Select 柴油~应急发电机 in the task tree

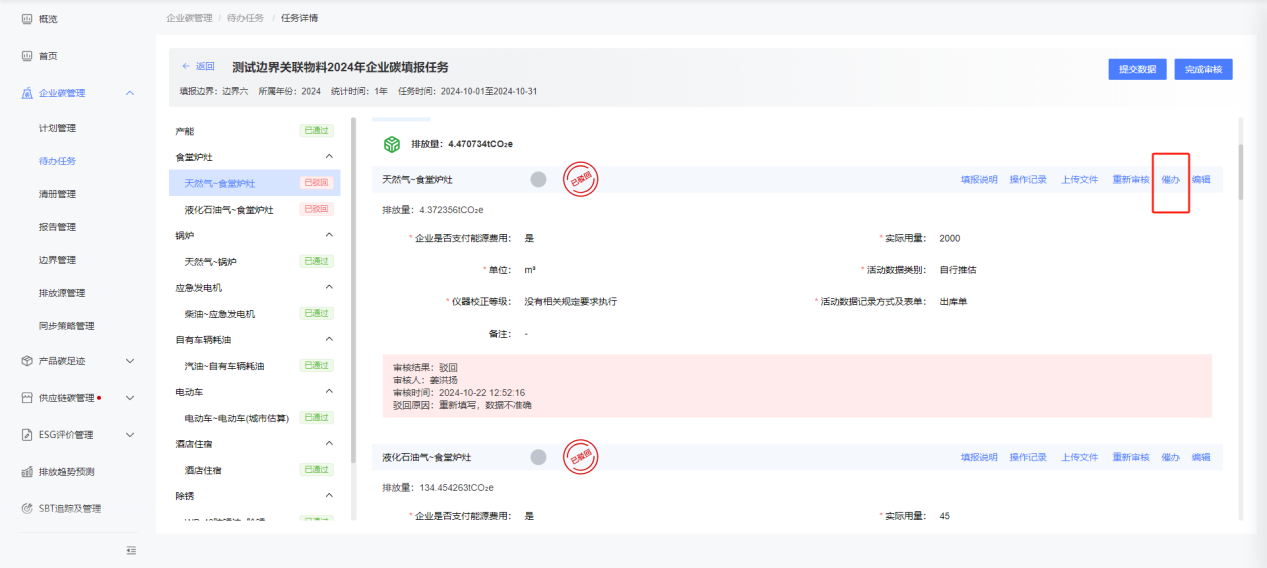220,314
